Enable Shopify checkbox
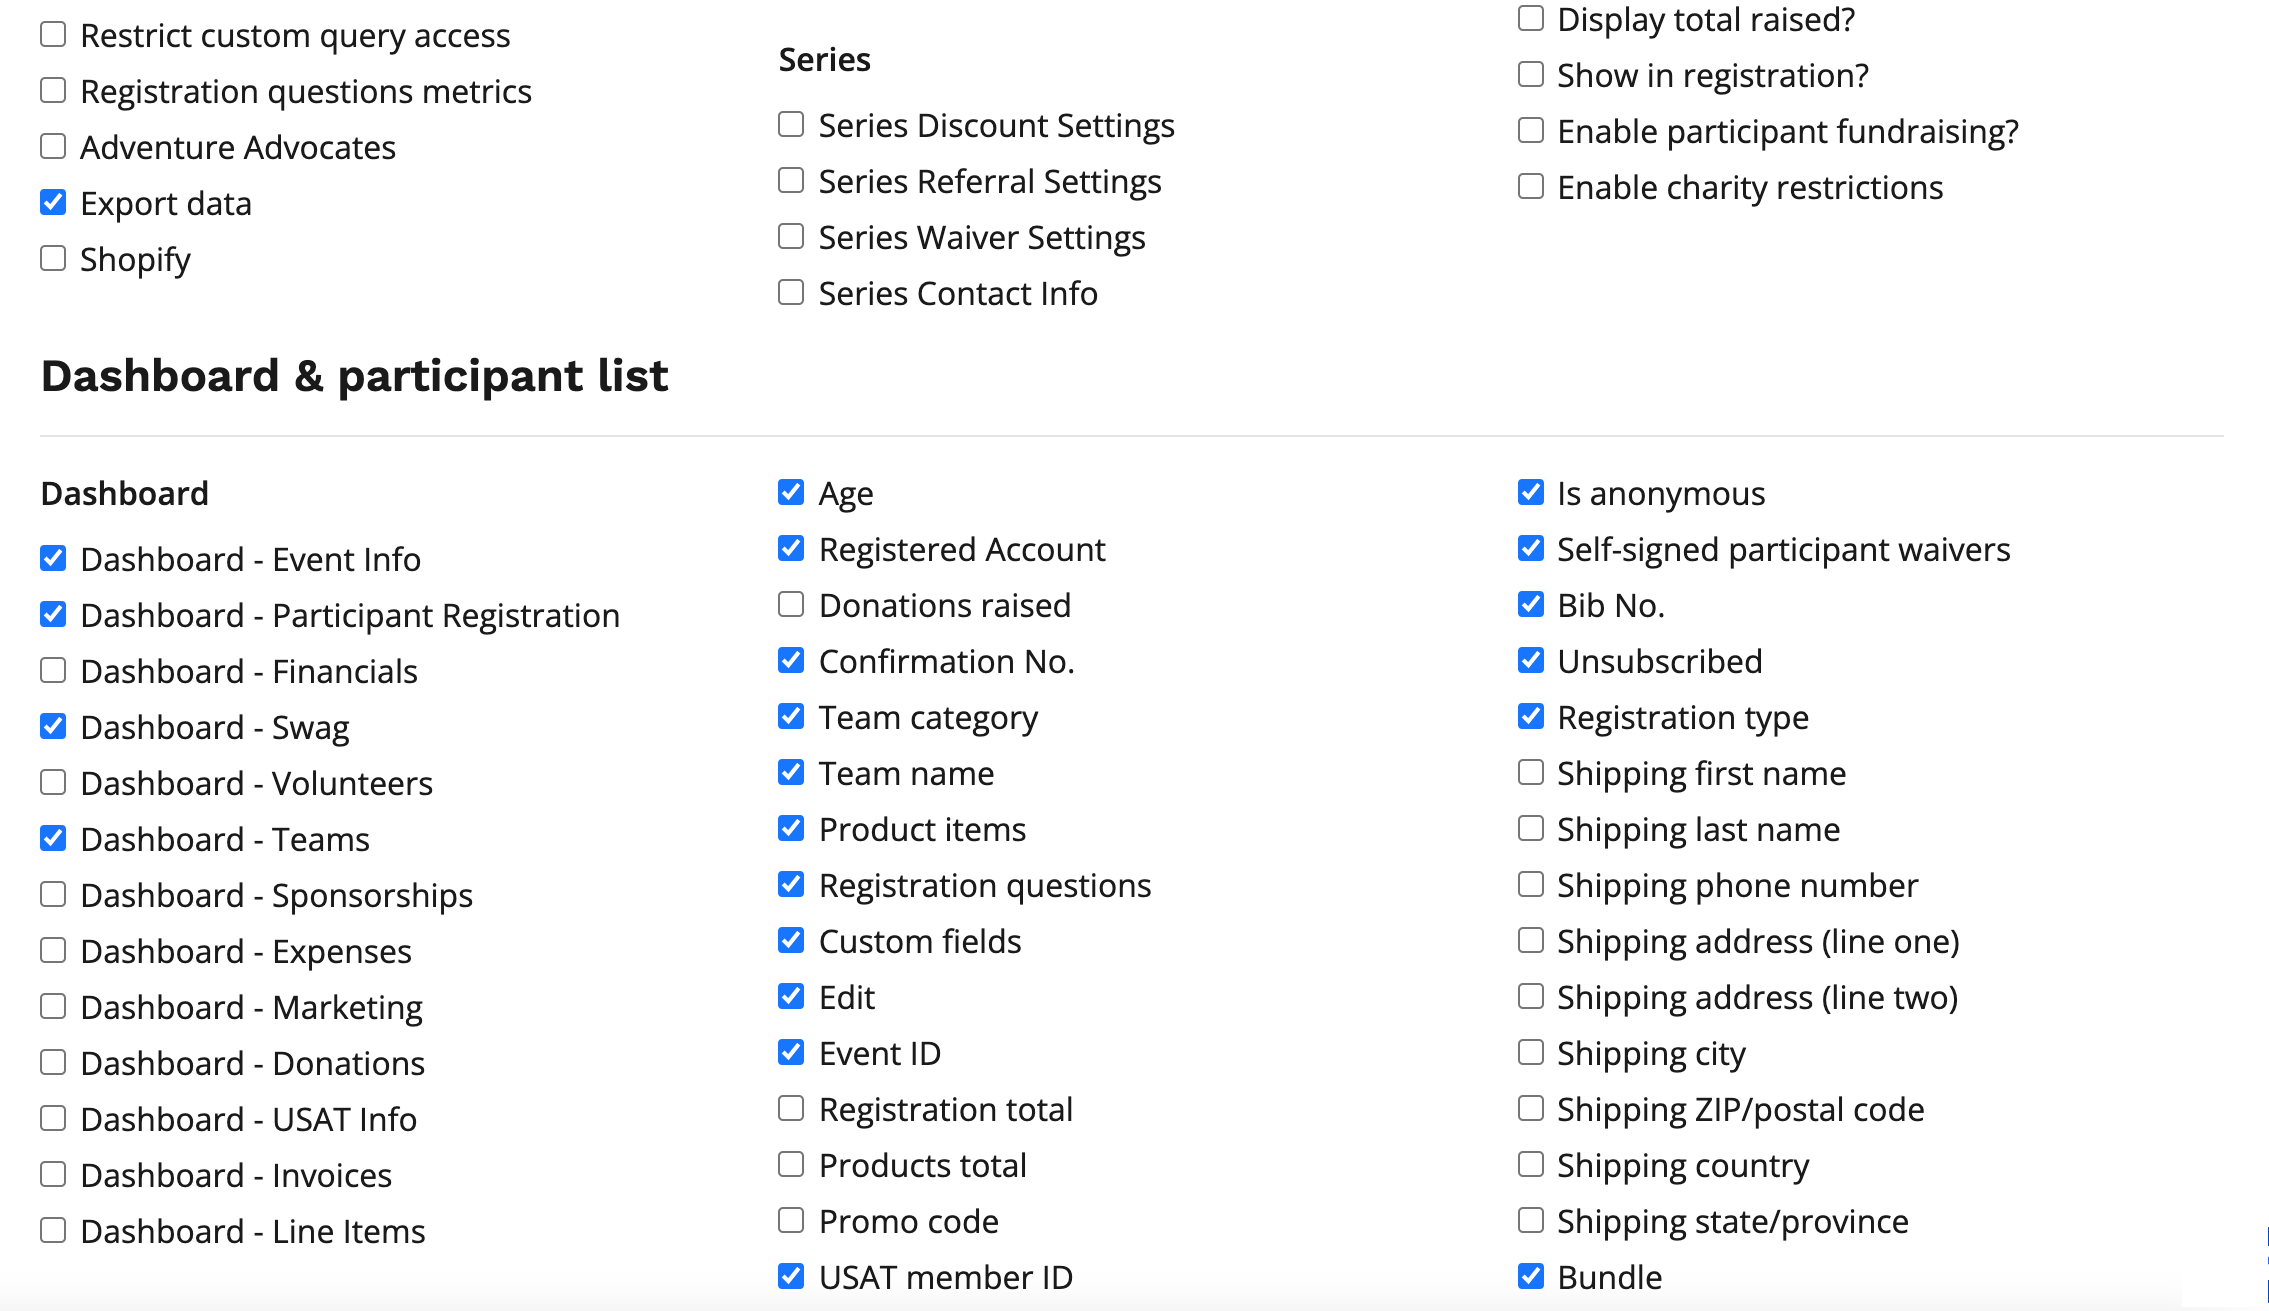Image resolution: width=2269 pixels, height=1311 pixels. (x=53, y=259)
